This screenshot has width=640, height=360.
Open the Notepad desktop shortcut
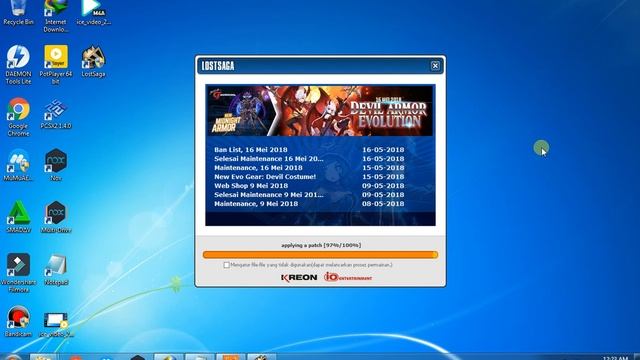pyautogui.click(x=56, y=269)
